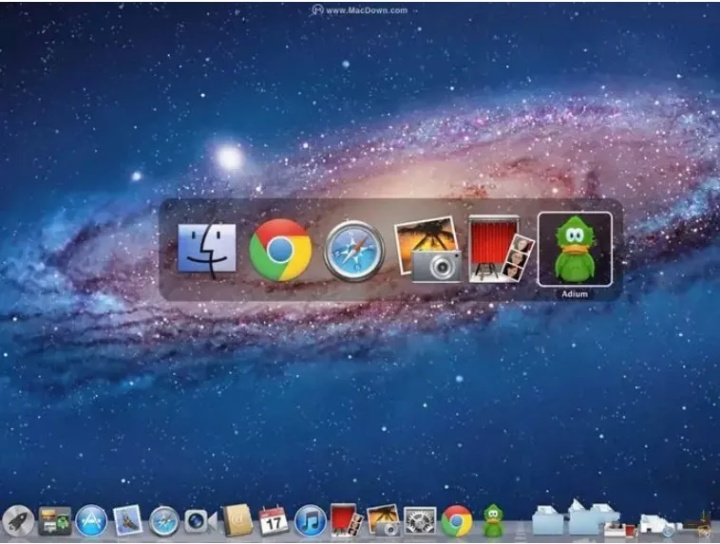The image size is (720, 544).
Task: Open Photo Booth from the Dock
Action: pyautogui.click(x=347, y=520)
